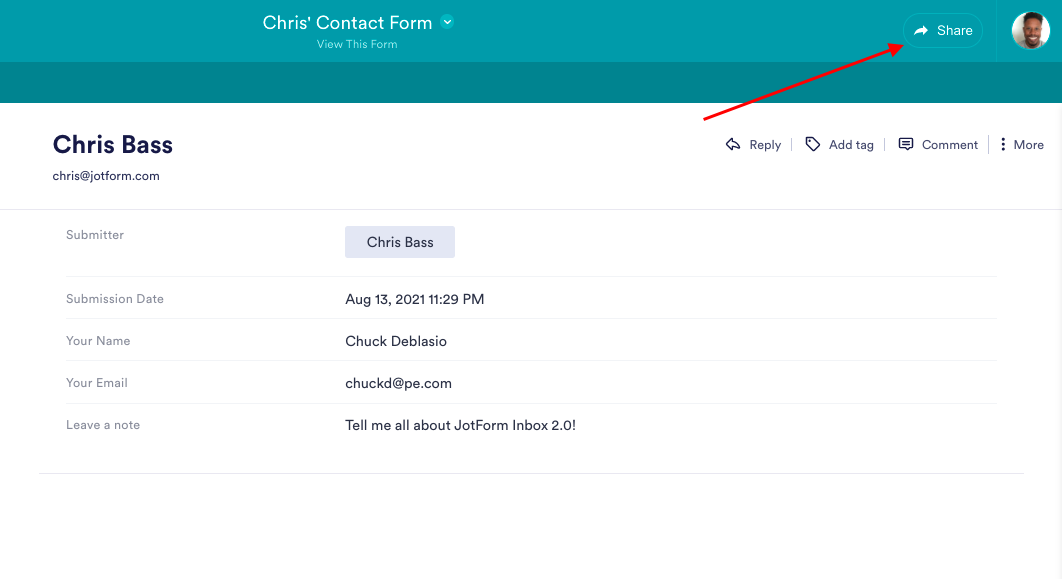Click the Share arrow icon
This screenshot has width=1062, height=579.
pos(921,31)
